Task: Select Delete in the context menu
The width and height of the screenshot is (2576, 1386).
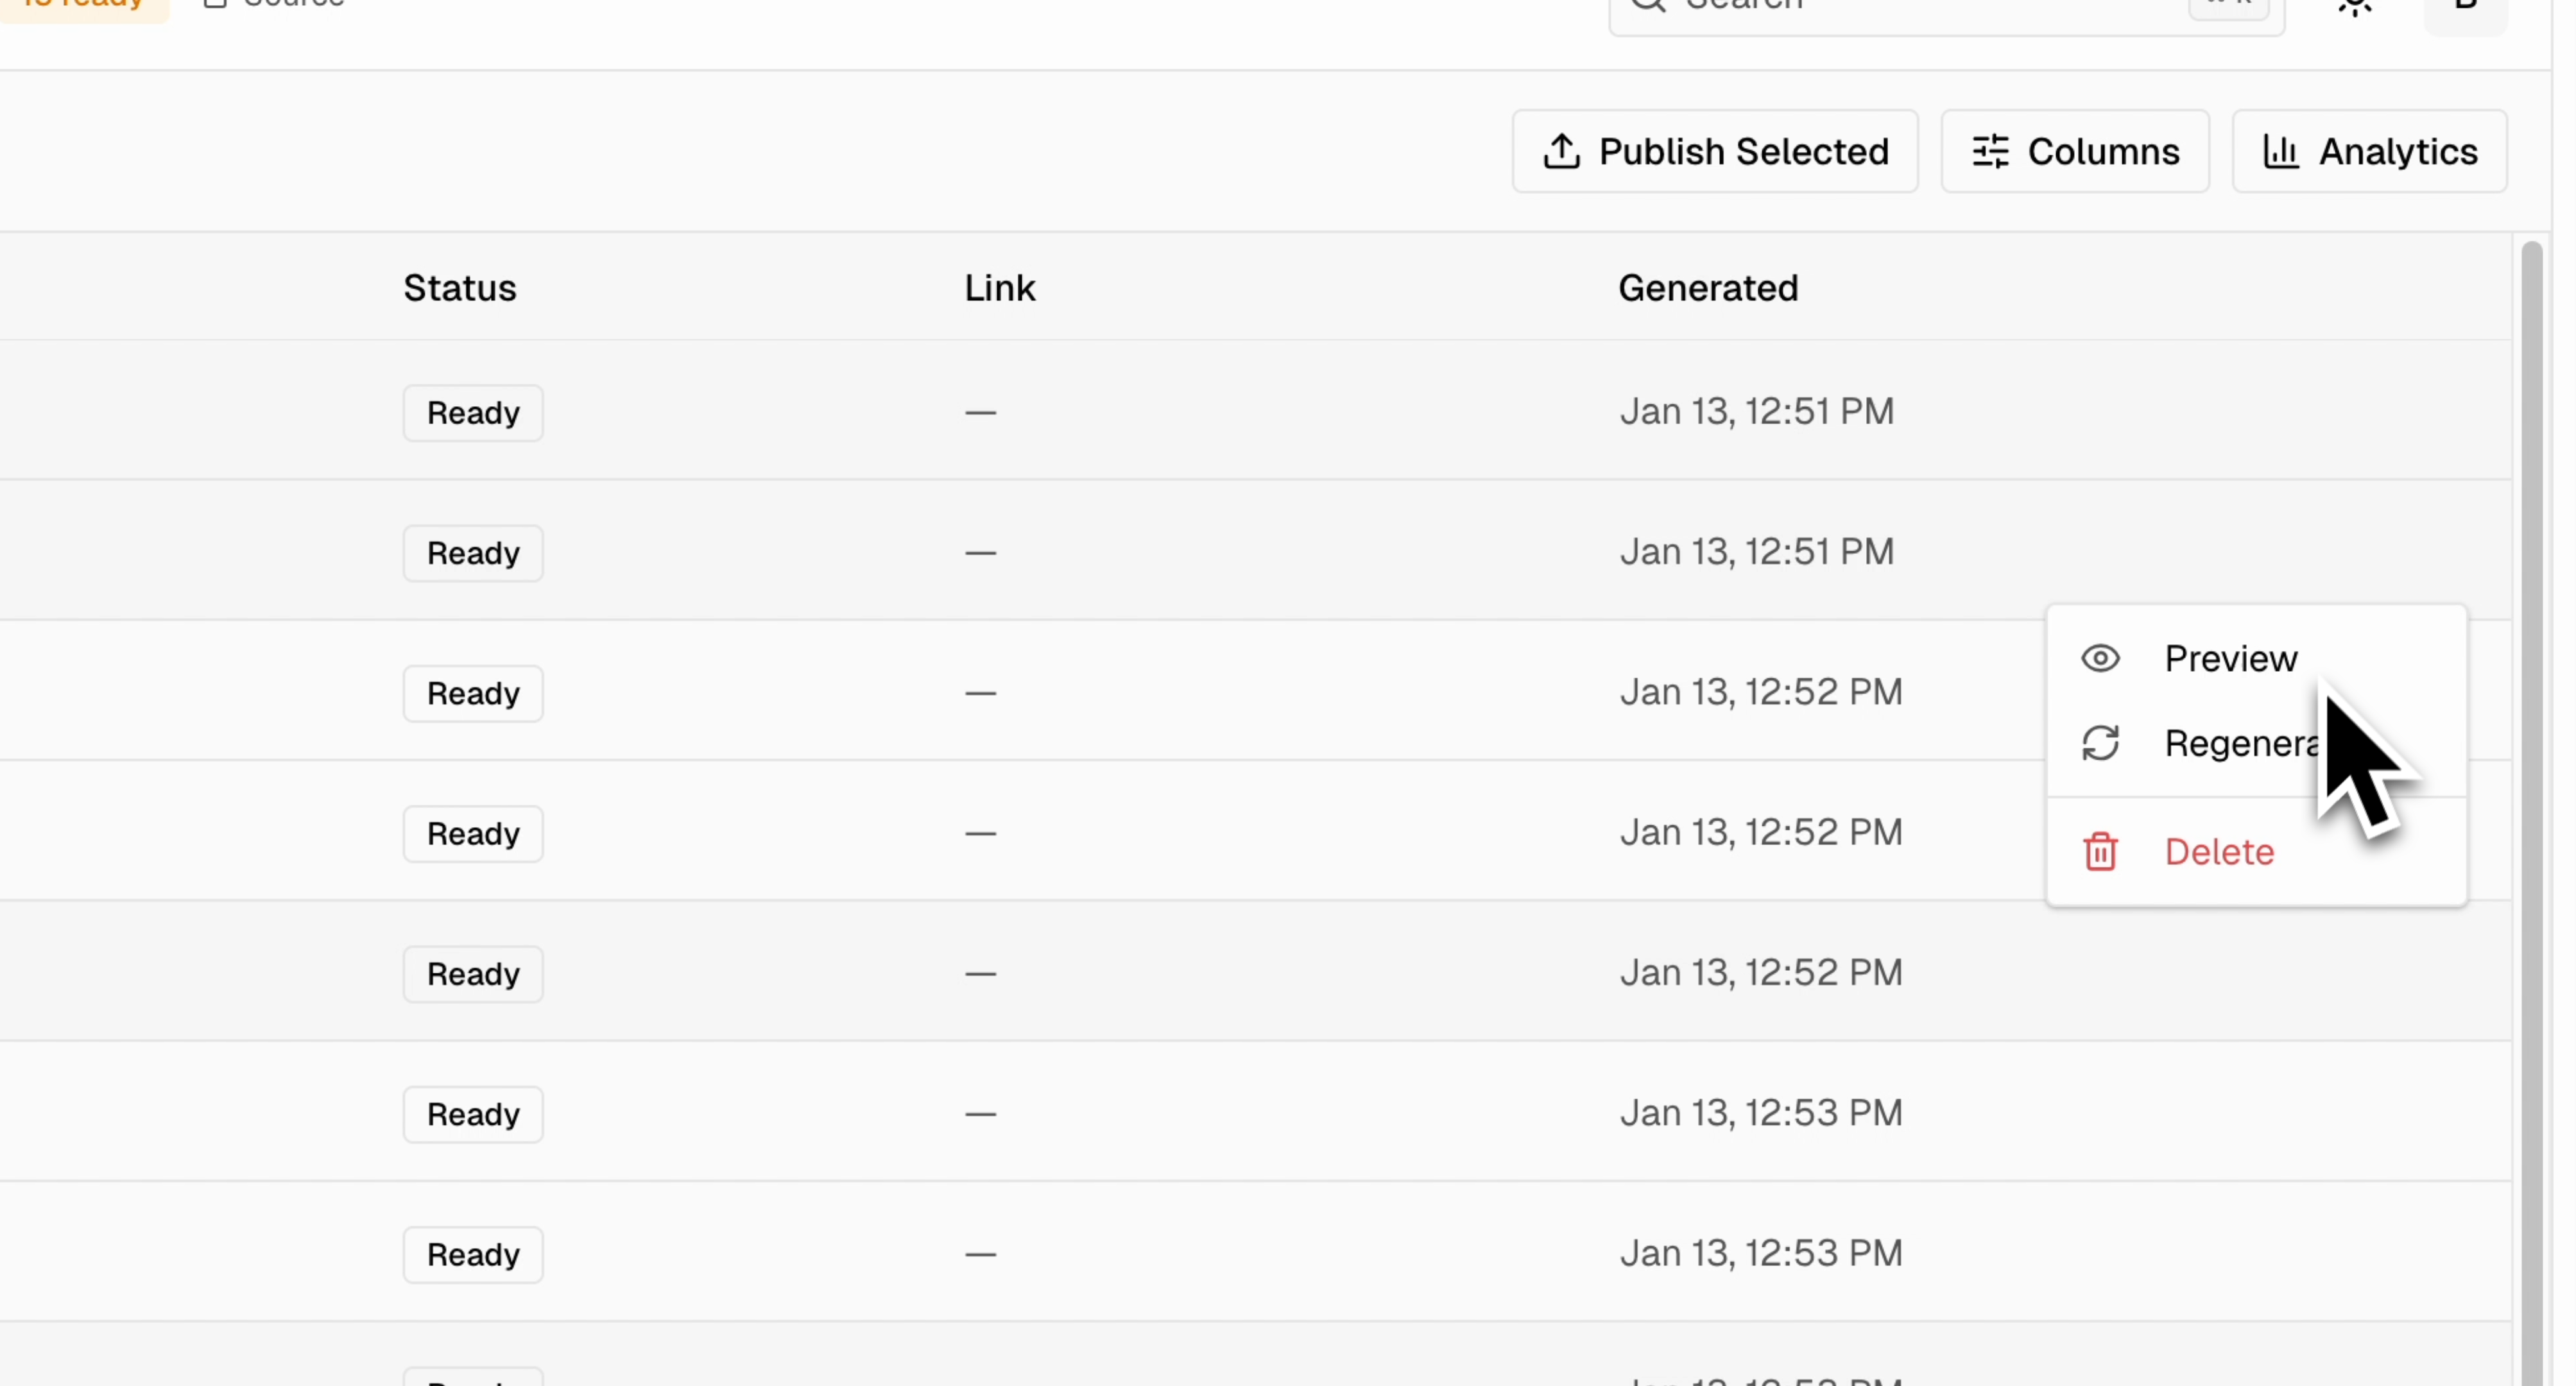Action: (2219, 852)
